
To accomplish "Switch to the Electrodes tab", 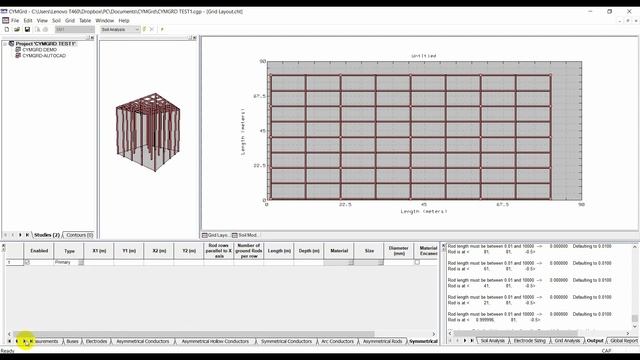I will [x=96, y=341].
